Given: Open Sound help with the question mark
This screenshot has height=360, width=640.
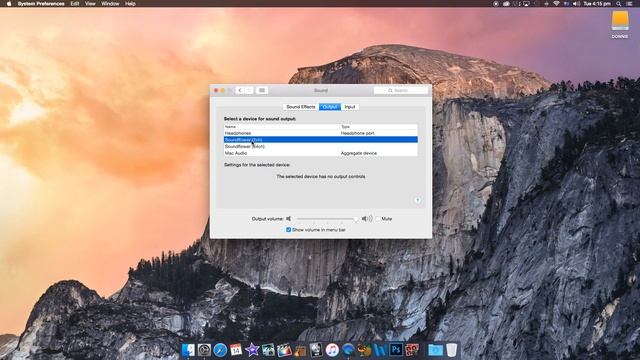Looking at the screenshot, I should coord(418,200).
